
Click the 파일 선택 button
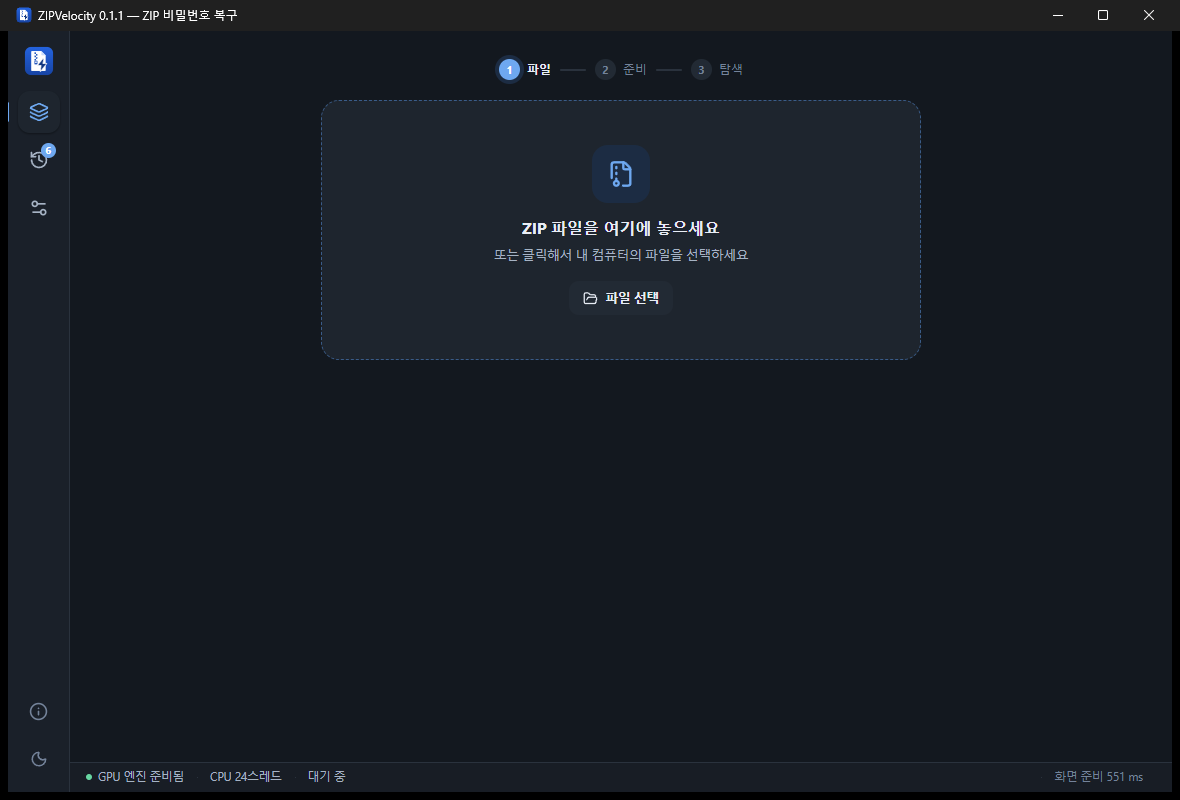click(x=620, y=298)
